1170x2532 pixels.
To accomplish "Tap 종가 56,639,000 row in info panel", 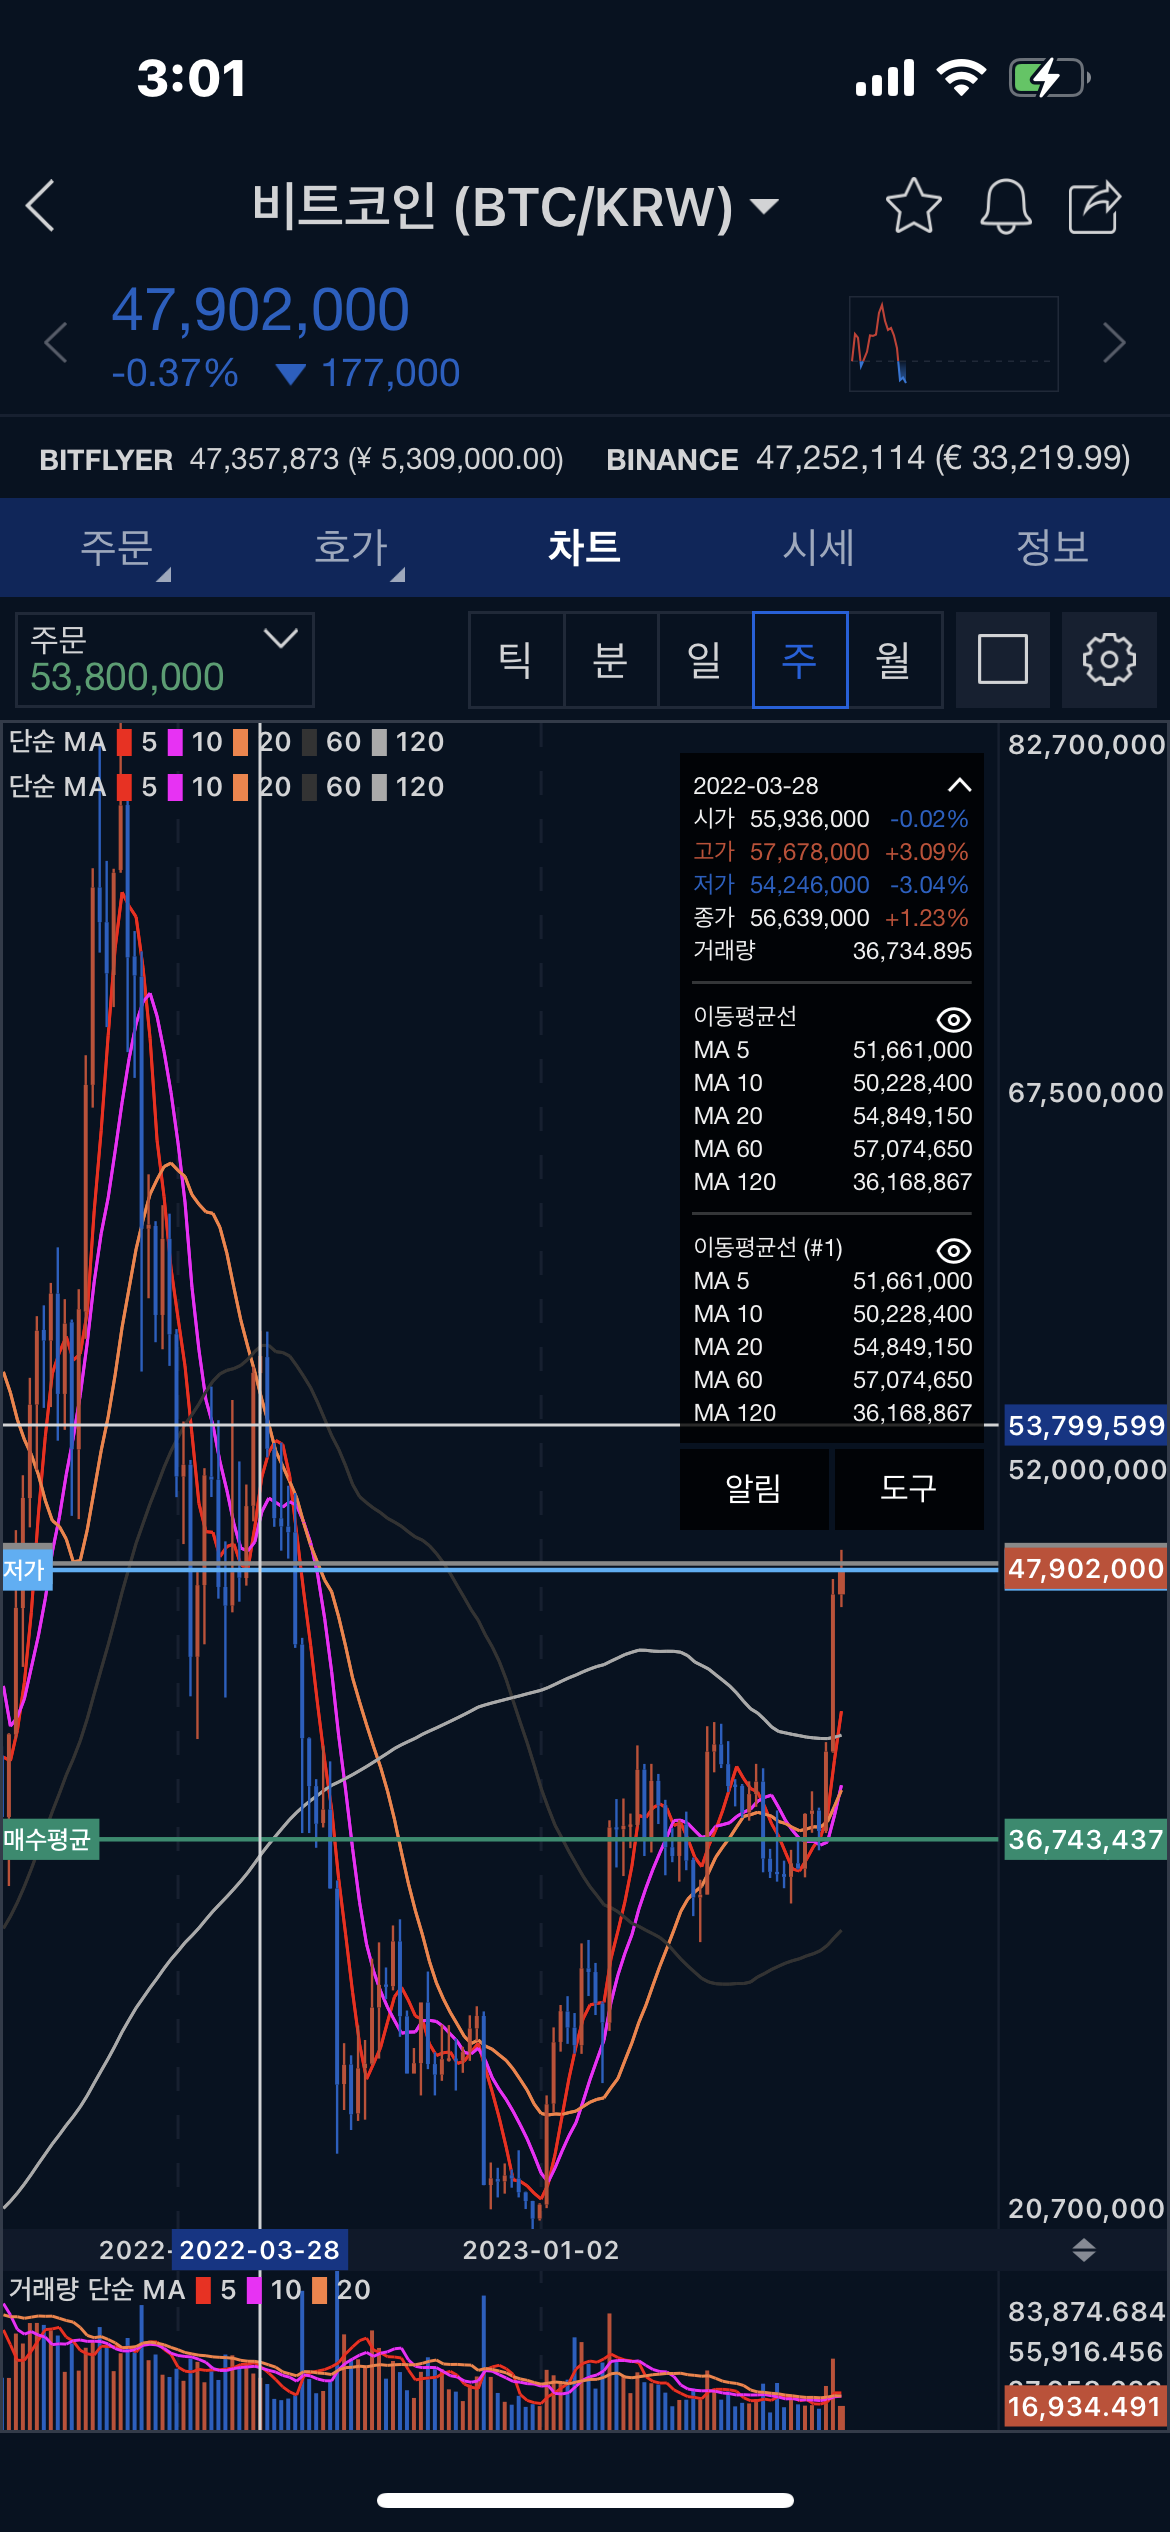I will click(x=831, y=918).
